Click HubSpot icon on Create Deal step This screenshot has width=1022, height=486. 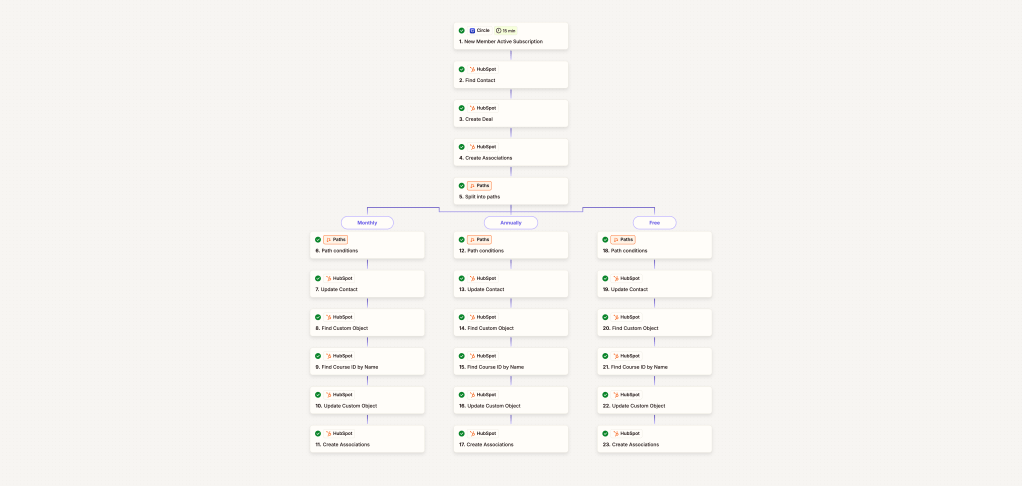(x=473, y=108)
